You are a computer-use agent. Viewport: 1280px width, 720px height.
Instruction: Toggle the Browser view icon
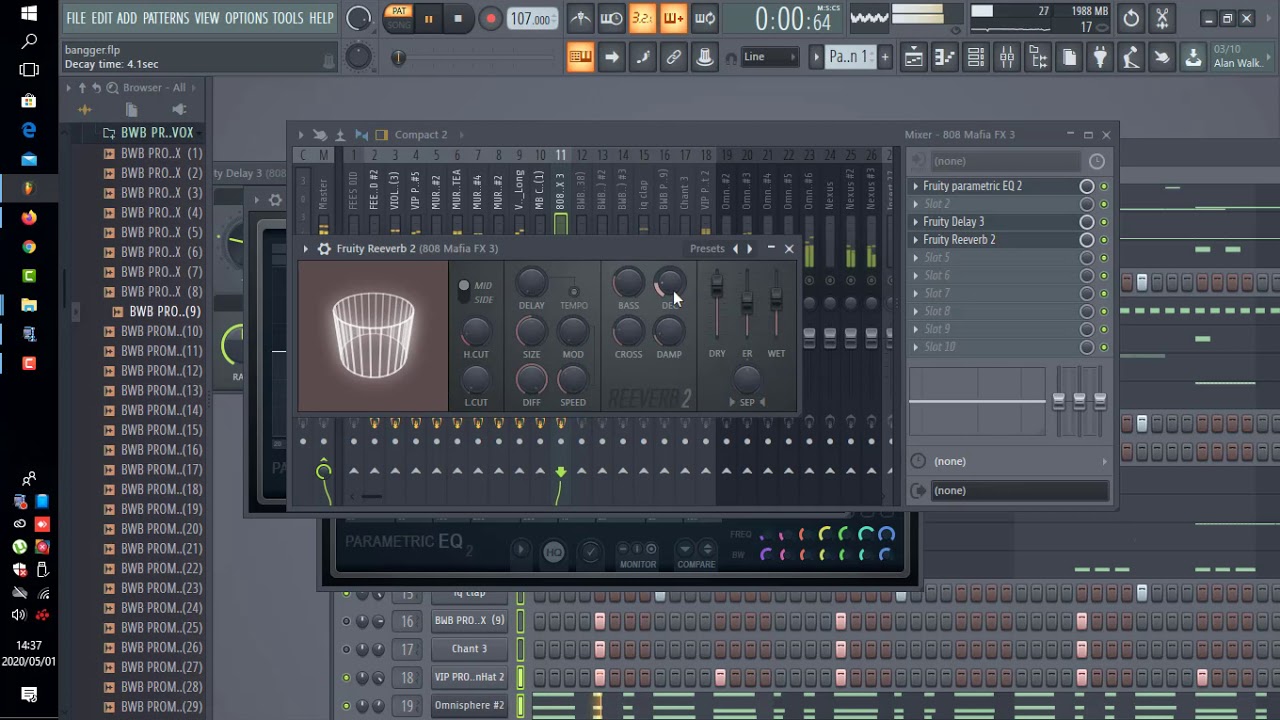[x=1038, y=58]
